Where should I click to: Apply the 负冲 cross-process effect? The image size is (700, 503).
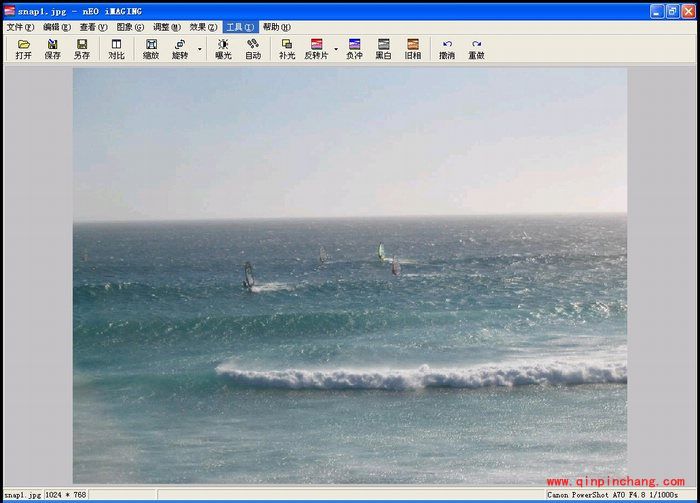pyautogui.click(x=354, y=49)
